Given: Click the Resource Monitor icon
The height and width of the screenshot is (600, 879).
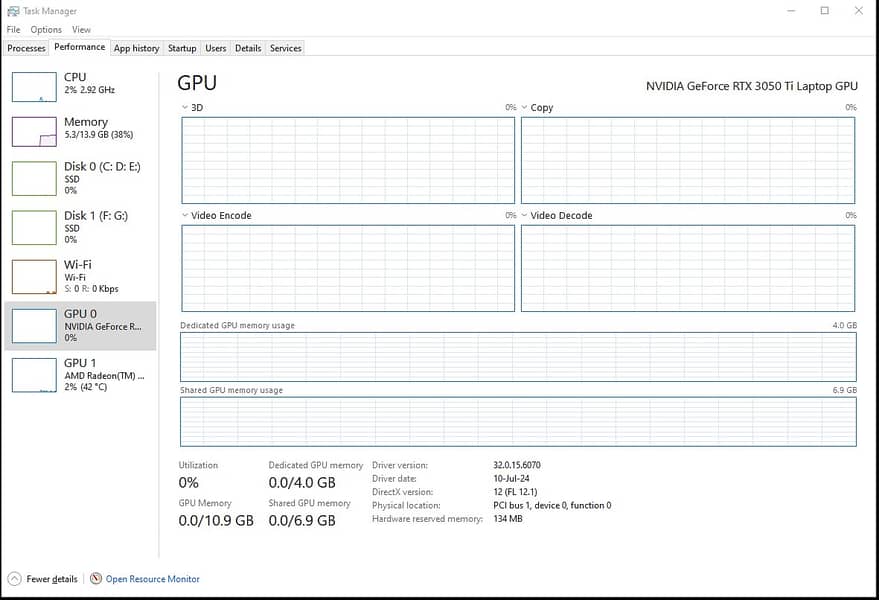Looking at the screenshot, I should coord(96,579).
